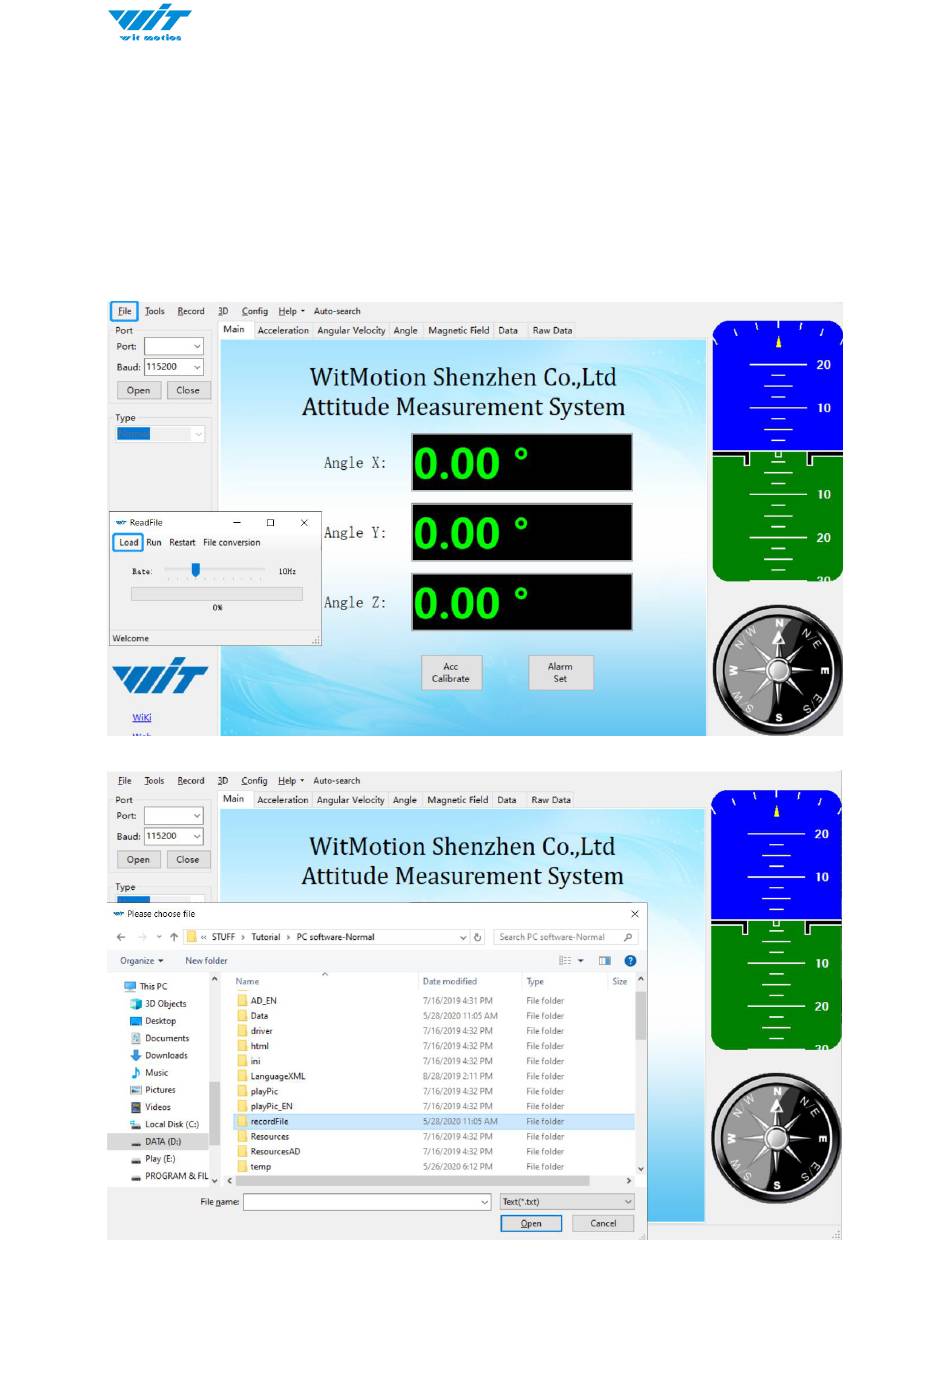Image resolution: width=950 pixels, height=1389 pixels.
Task: Open the WiKi link below the WIT logo
Action: pyautogui.click(x=142, y=717)
